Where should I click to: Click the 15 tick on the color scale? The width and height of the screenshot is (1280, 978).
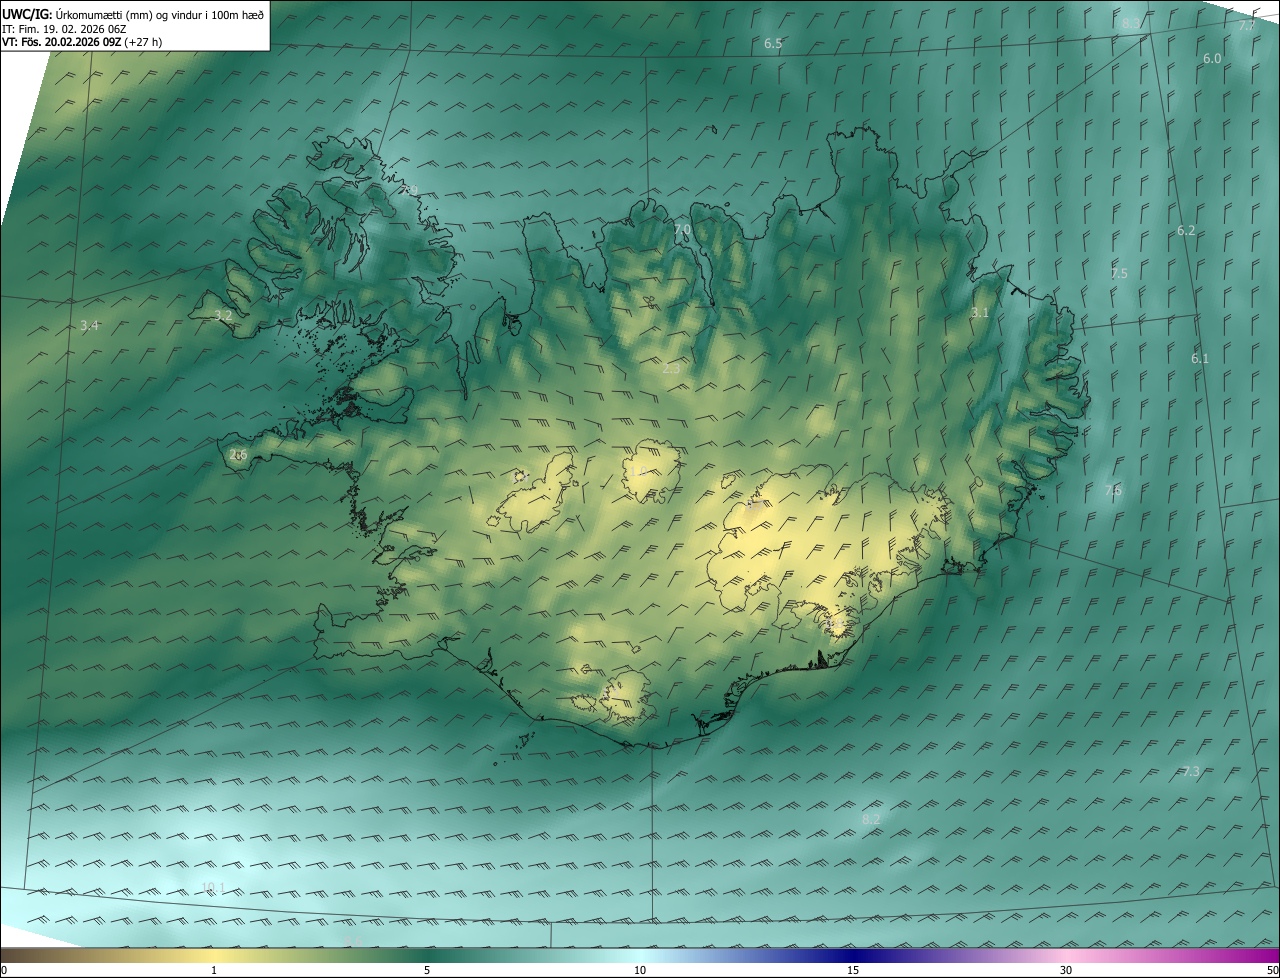853,970
